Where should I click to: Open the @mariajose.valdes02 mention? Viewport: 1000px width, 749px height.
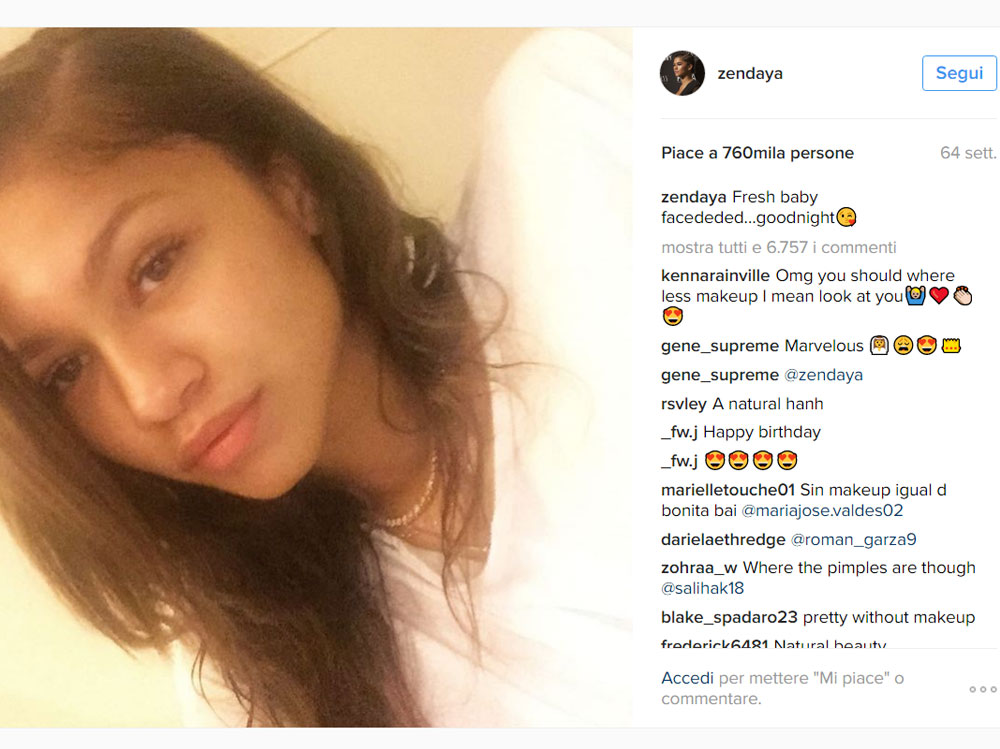(x=822, y=511)
